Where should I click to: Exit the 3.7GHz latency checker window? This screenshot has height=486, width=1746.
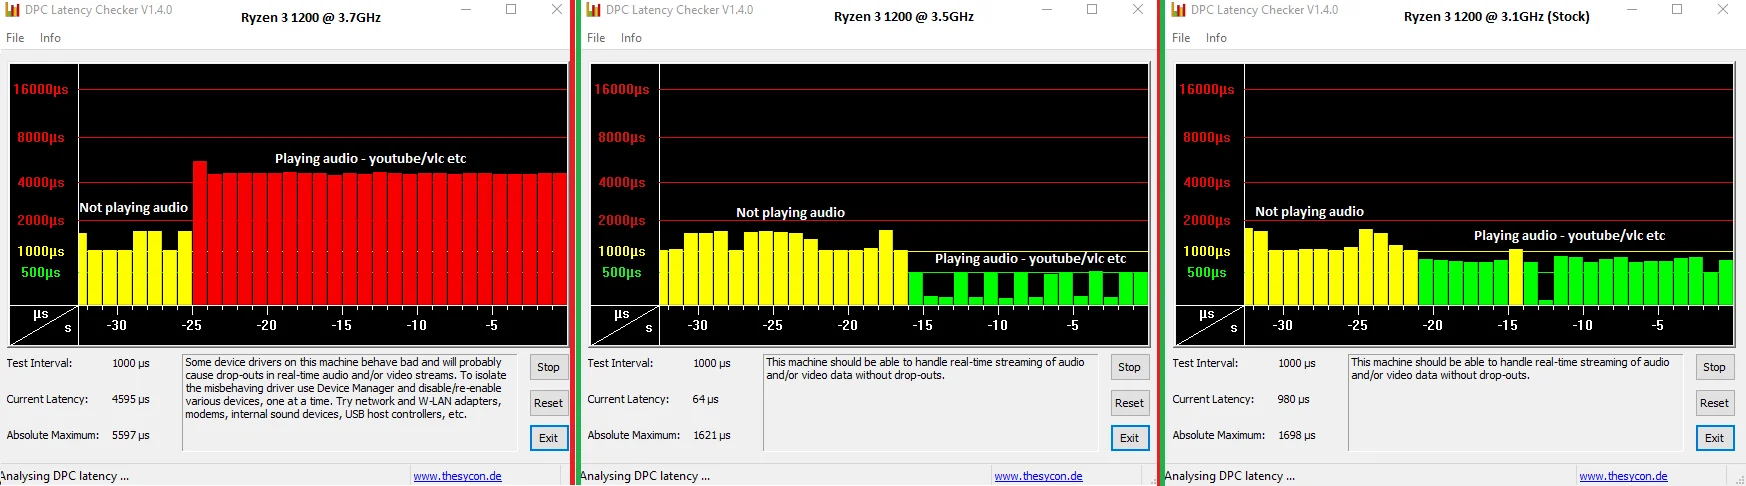click(548, 438)
